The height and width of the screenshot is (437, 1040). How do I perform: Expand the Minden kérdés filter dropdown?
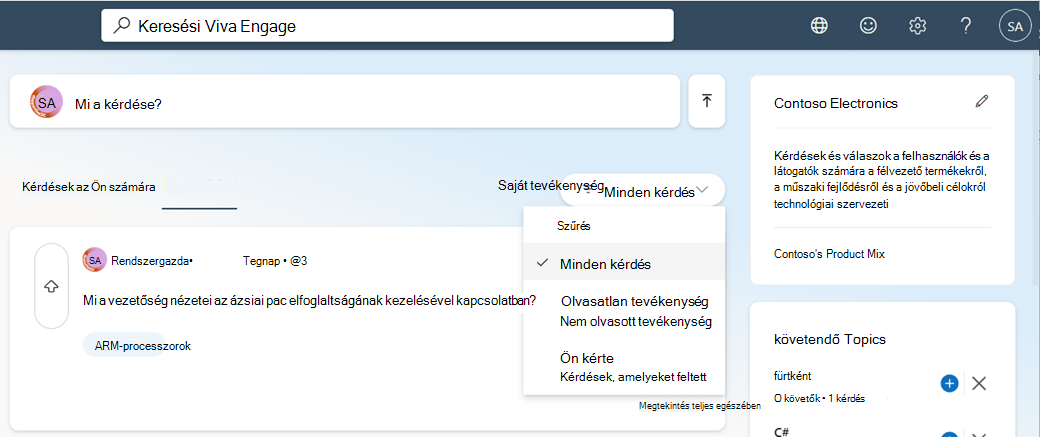click(642, 191)
